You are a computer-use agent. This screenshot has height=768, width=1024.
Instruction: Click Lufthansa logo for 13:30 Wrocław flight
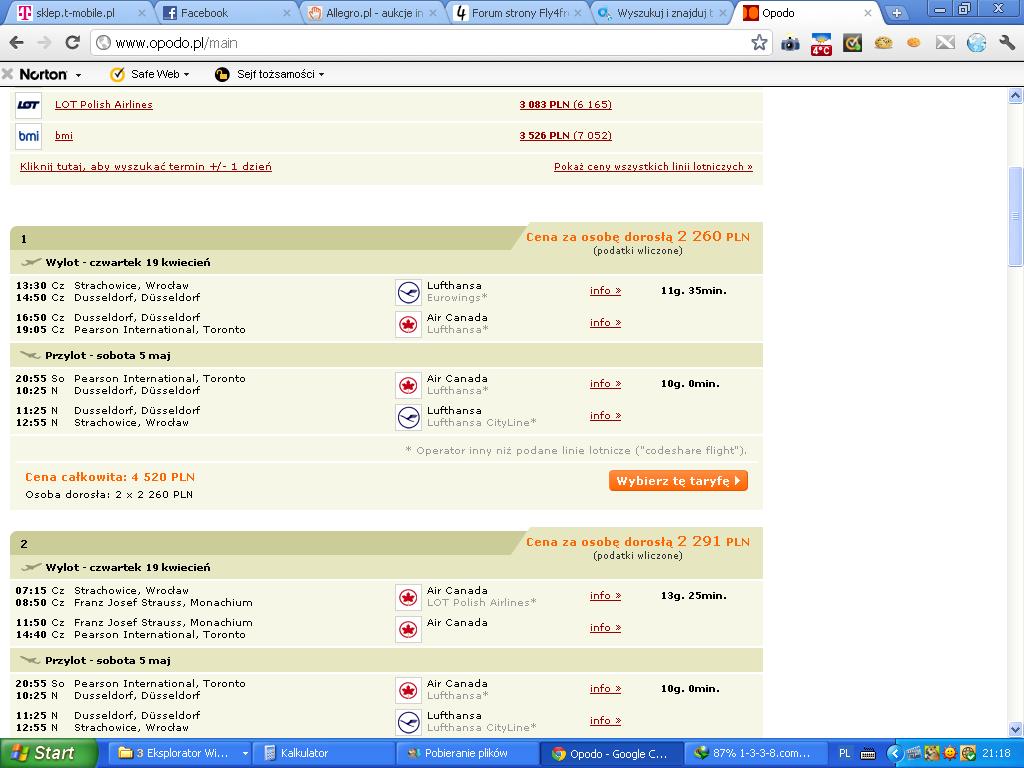tap(408, 292)
